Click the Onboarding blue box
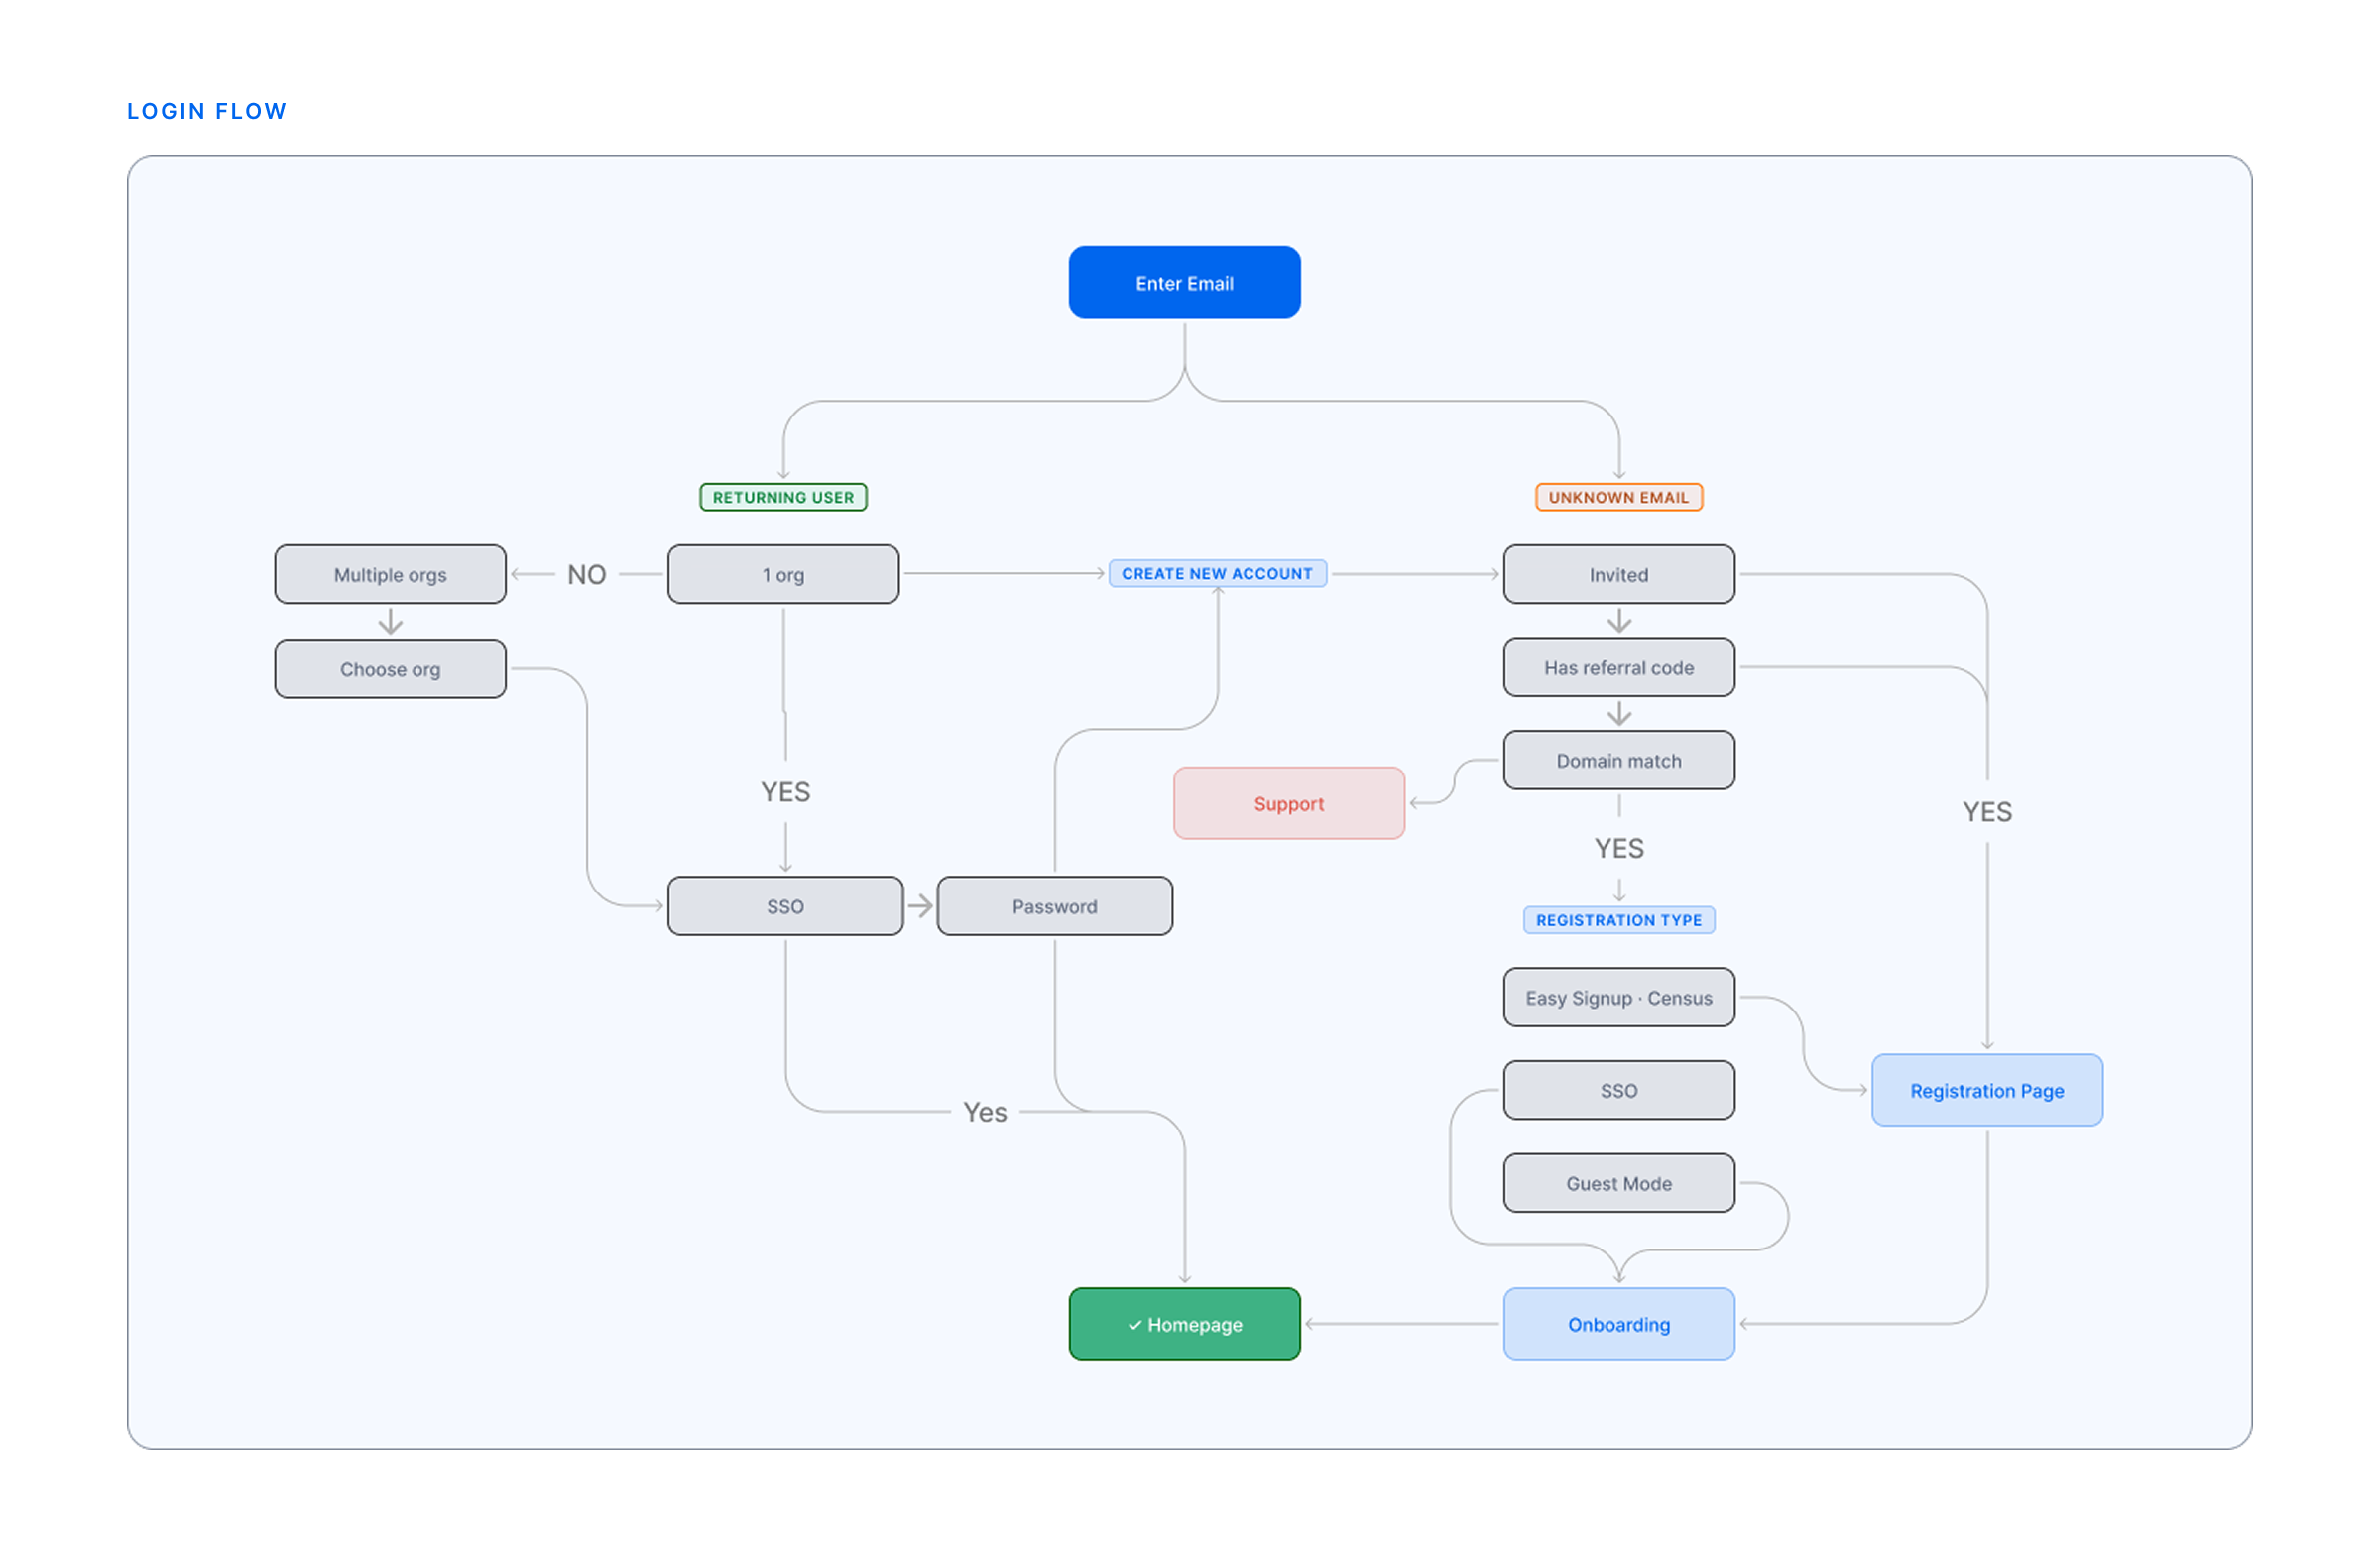Viewport: 2380px width, 1547px height. (1618, 1325)
